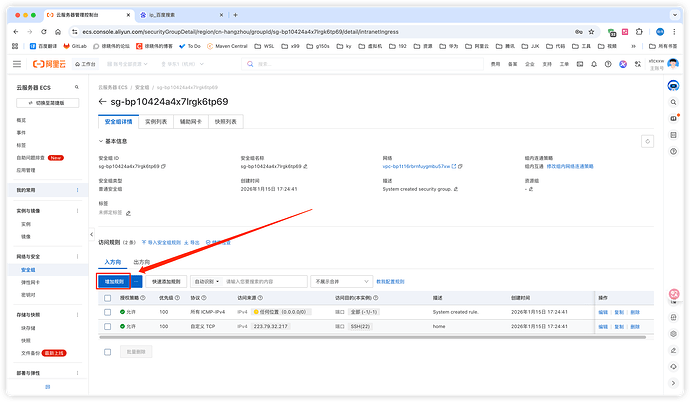Open the 实例列表 tab

[156, 122]
